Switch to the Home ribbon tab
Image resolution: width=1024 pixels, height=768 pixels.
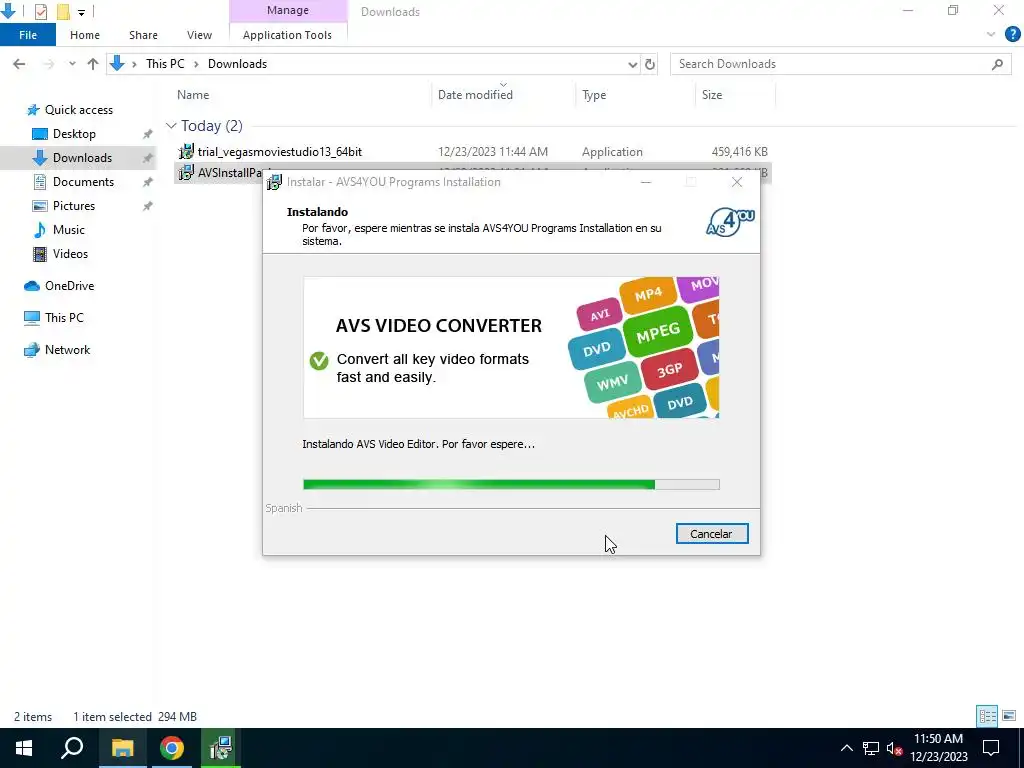coord(85,35)
